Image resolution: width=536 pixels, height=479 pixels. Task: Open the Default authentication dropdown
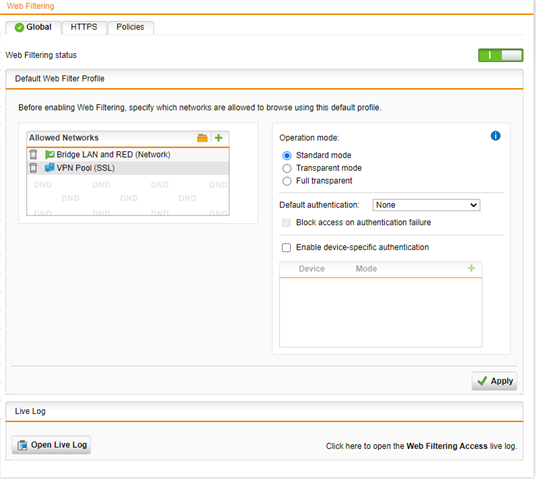coord(426,205)
